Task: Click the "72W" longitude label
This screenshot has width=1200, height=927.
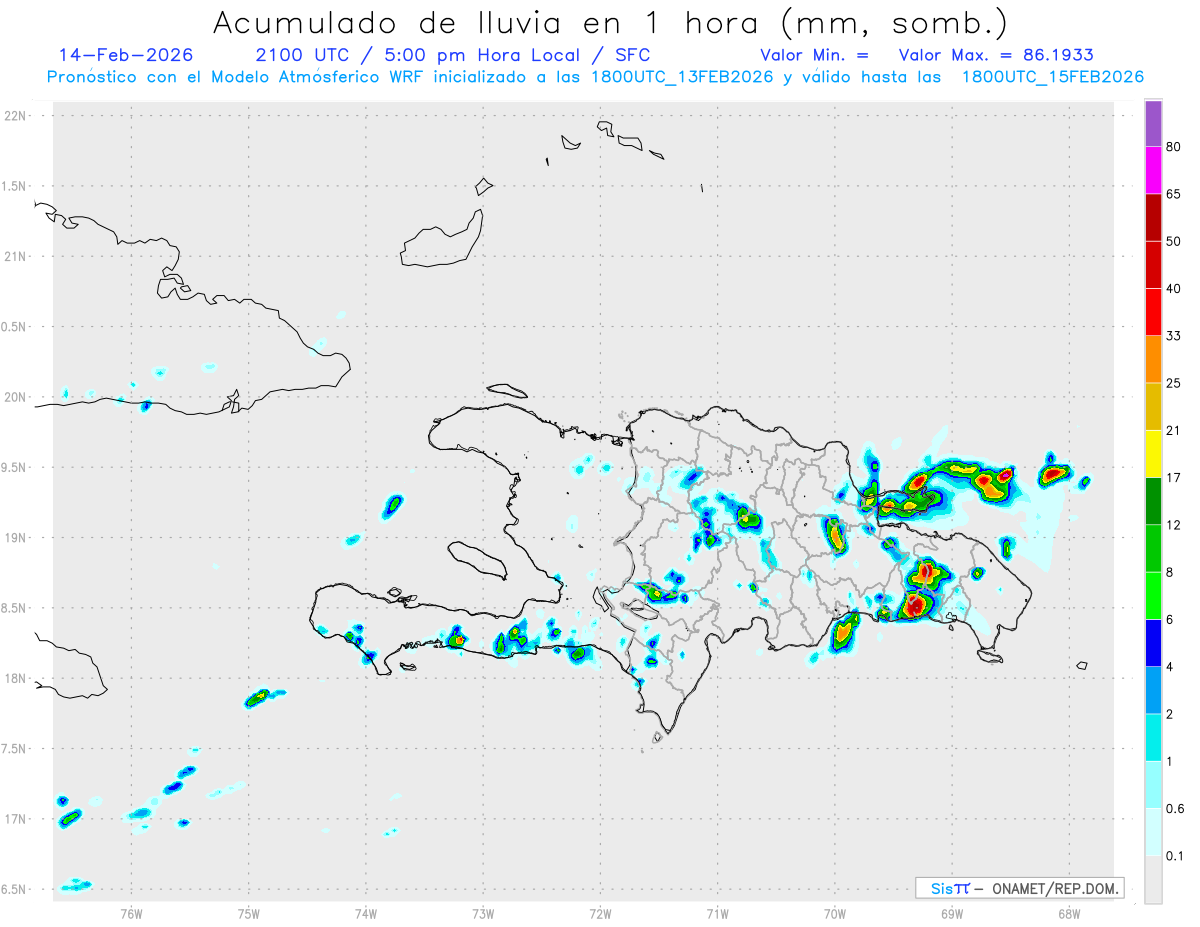Action: point(600,914)
